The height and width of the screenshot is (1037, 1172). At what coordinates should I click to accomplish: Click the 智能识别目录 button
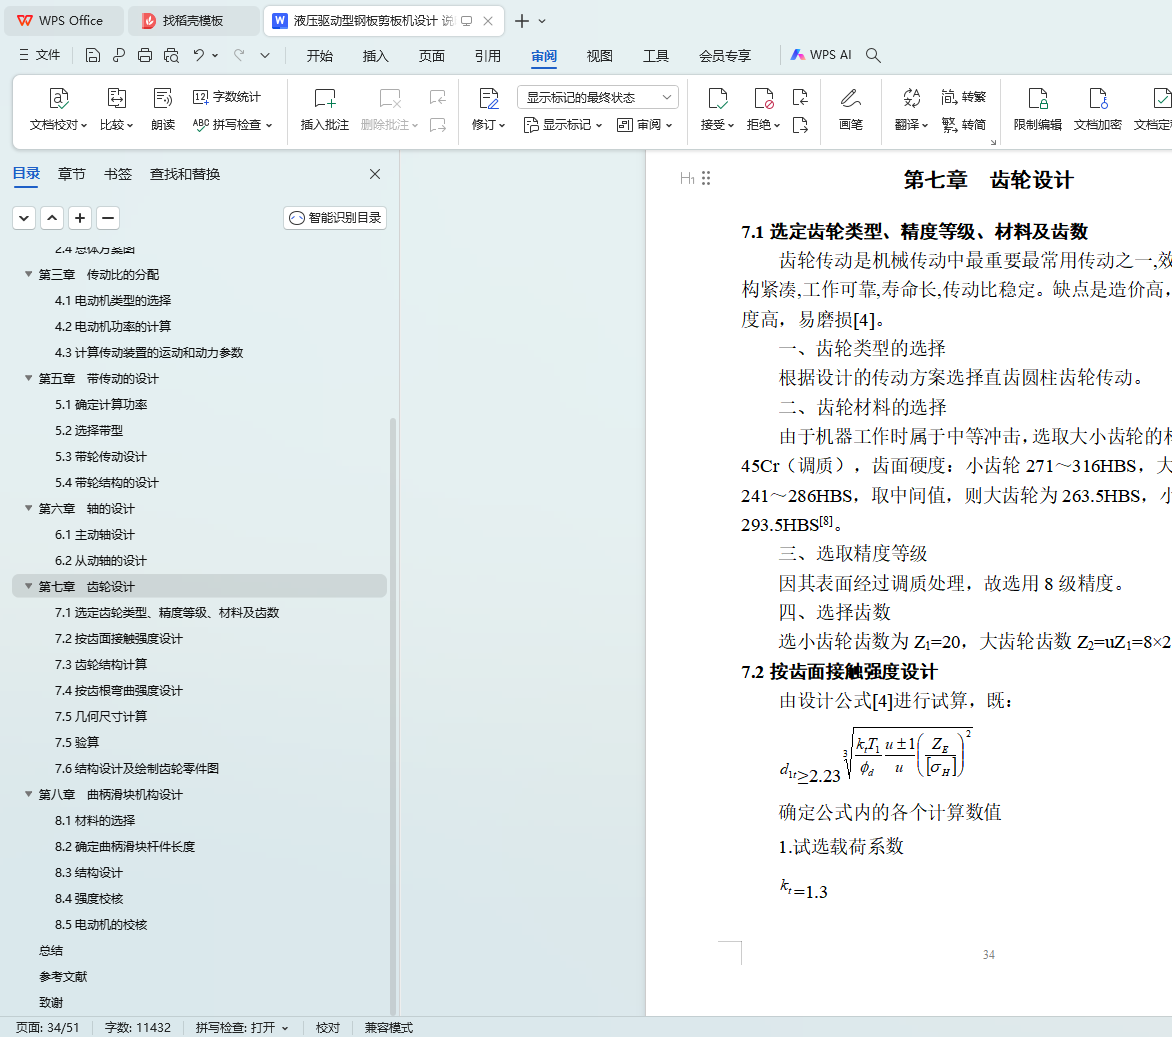click(335, 218)
